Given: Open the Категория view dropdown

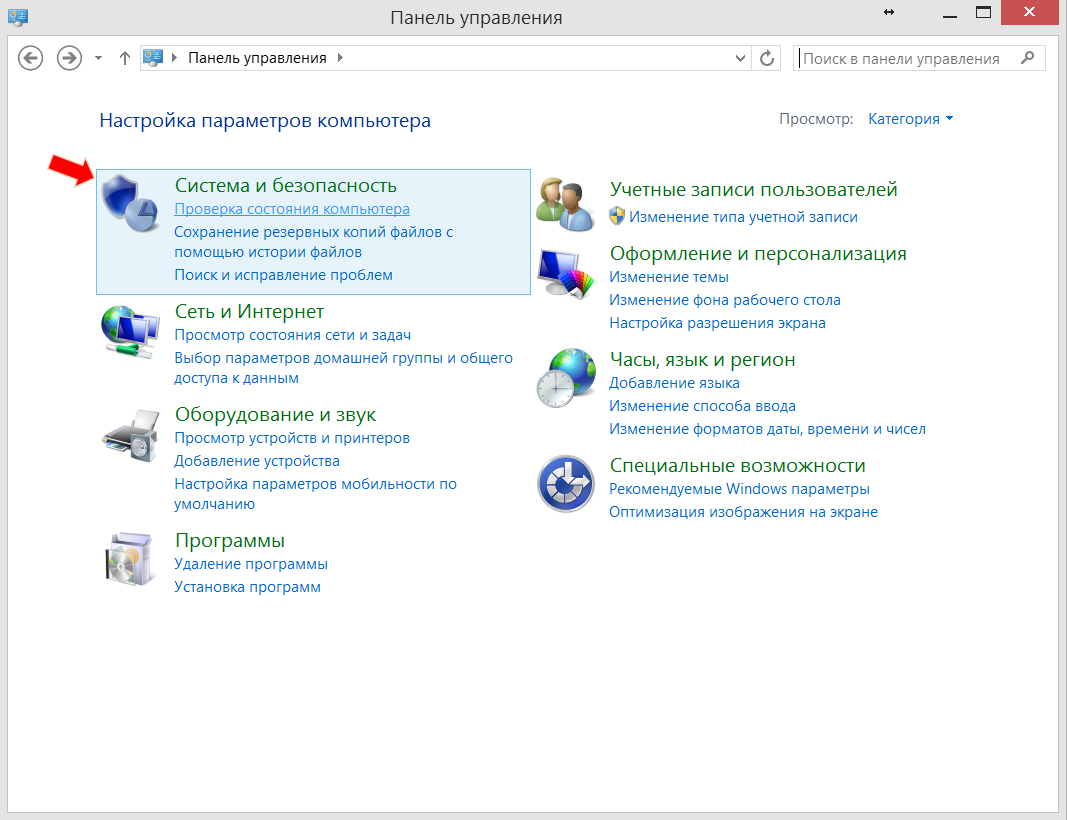Looking at the screenshot, I should 910,119.
